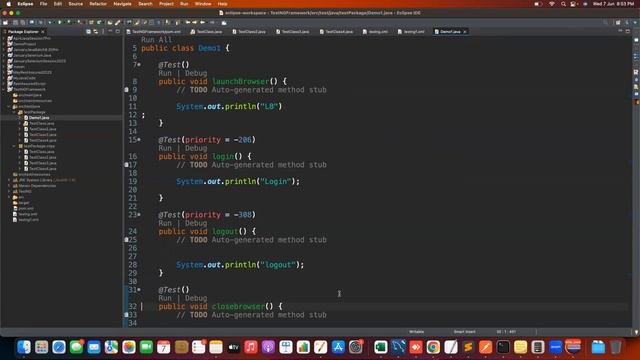The width and height of the screenshot is (640, 360).
Task: Click the Save icon in the main toolbar
Action: pyautogui.click(x=16, y=22)
